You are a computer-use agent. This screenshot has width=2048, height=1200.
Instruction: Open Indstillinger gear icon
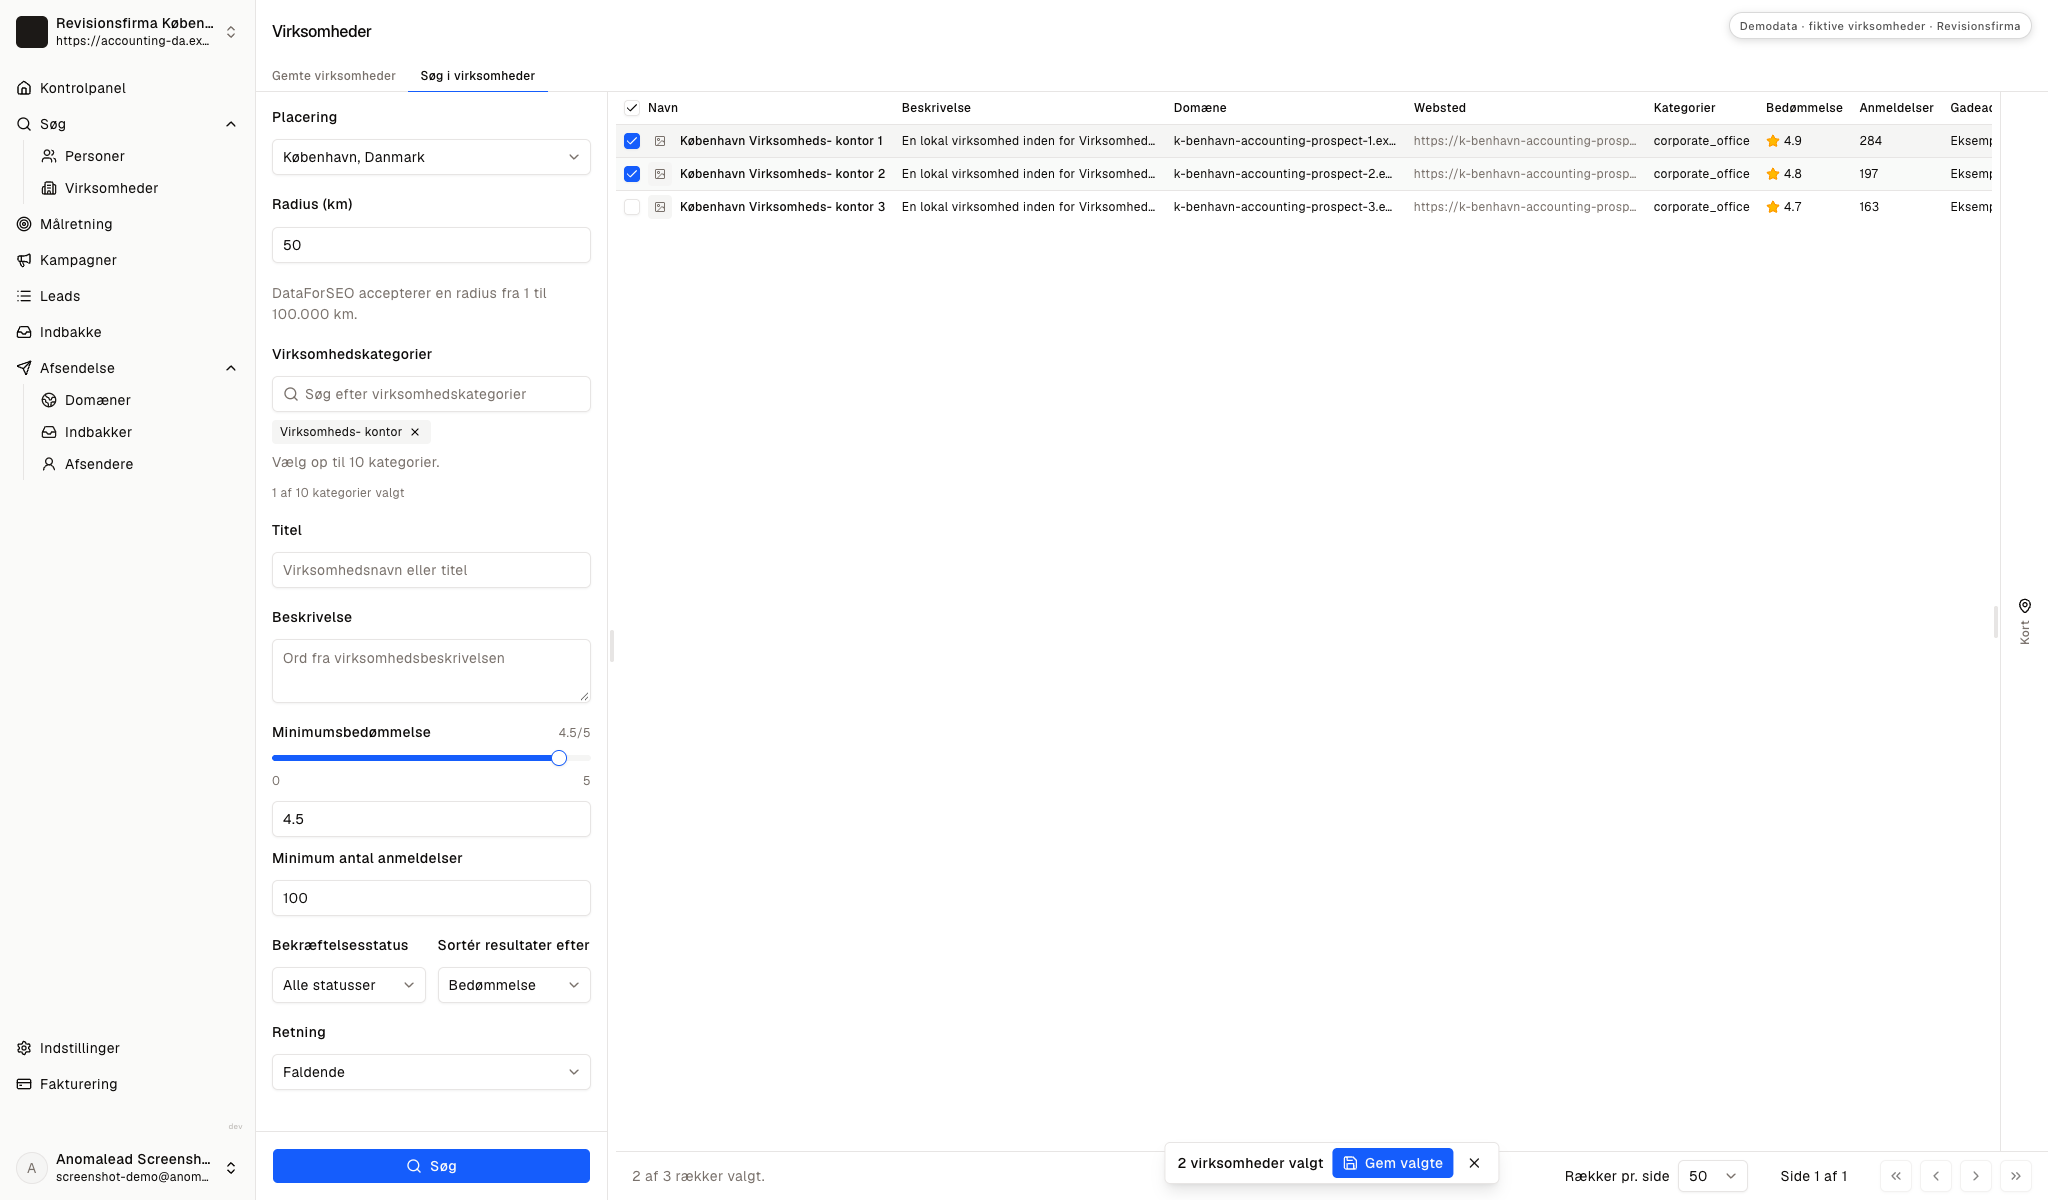[24, 1048]
